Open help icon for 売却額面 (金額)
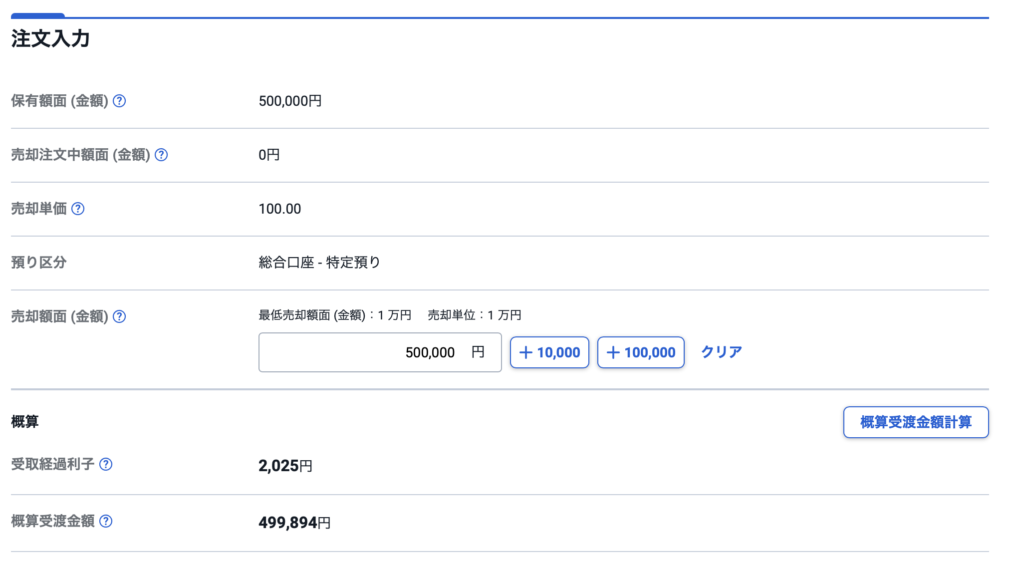 coord(119,317)
